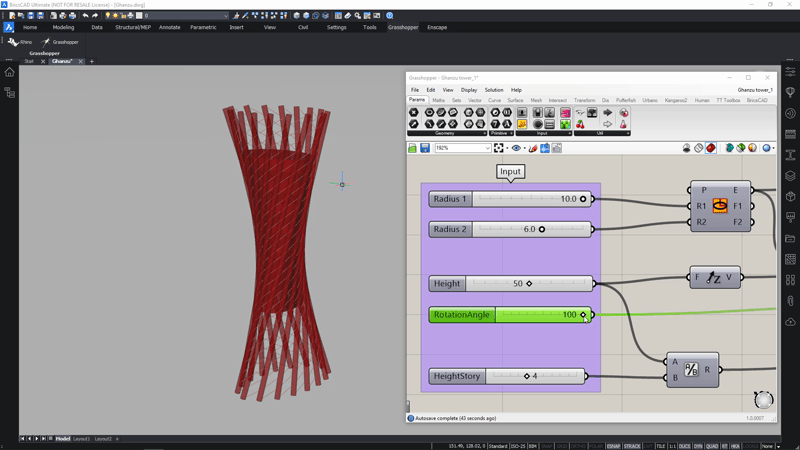Screen dimensions: 800x450
Task: Add a new drawing tab with plus button
Action: [92, 61]
